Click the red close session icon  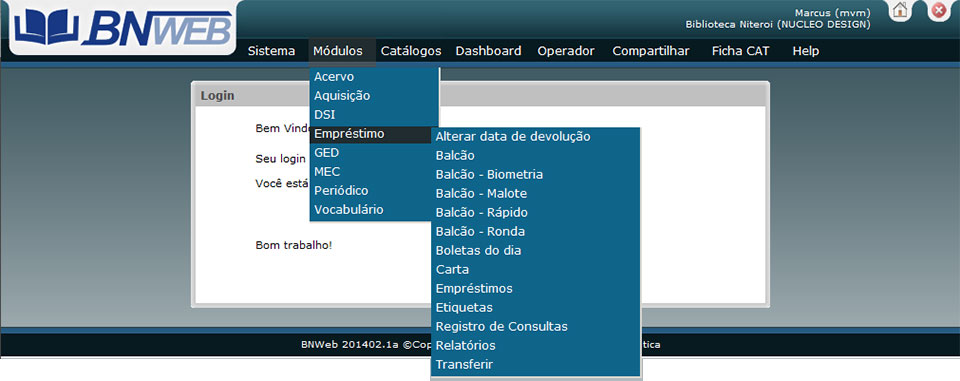939,10
